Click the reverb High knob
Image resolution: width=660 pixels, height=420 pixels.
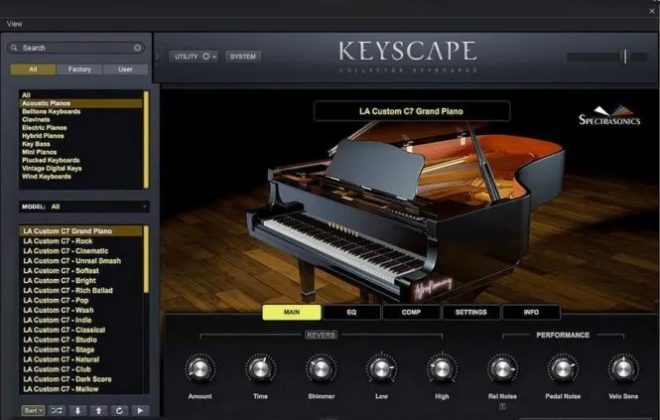(442, 369)
